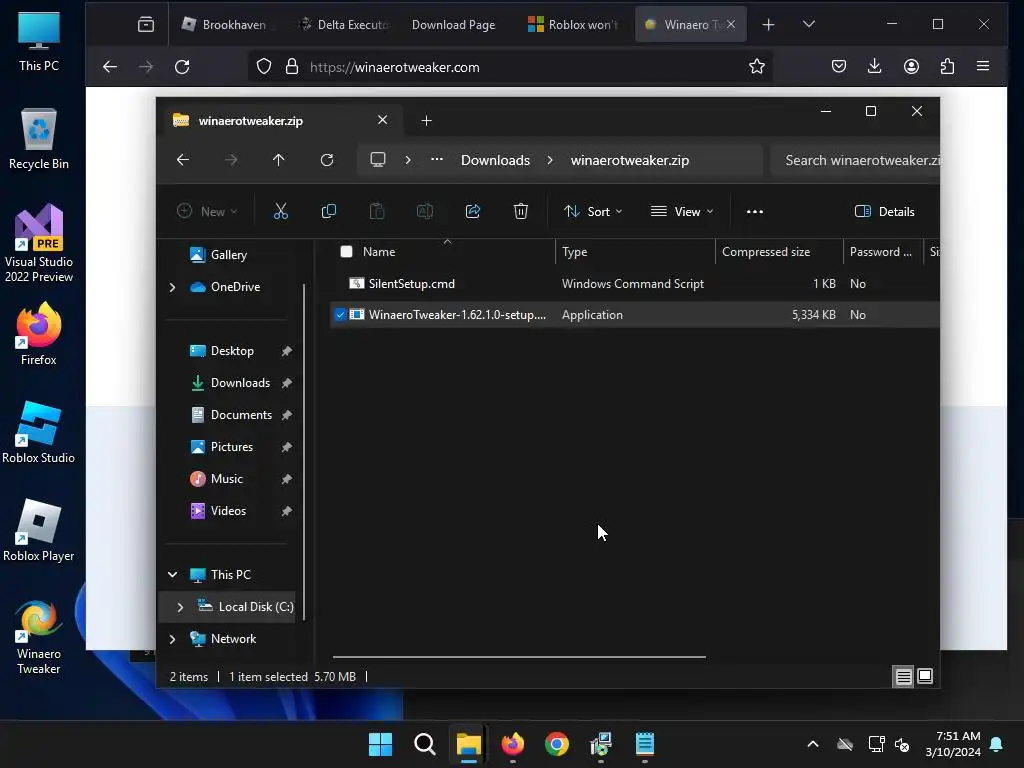Toggle the select-all checkbox beside Name header

coord(346,251)
